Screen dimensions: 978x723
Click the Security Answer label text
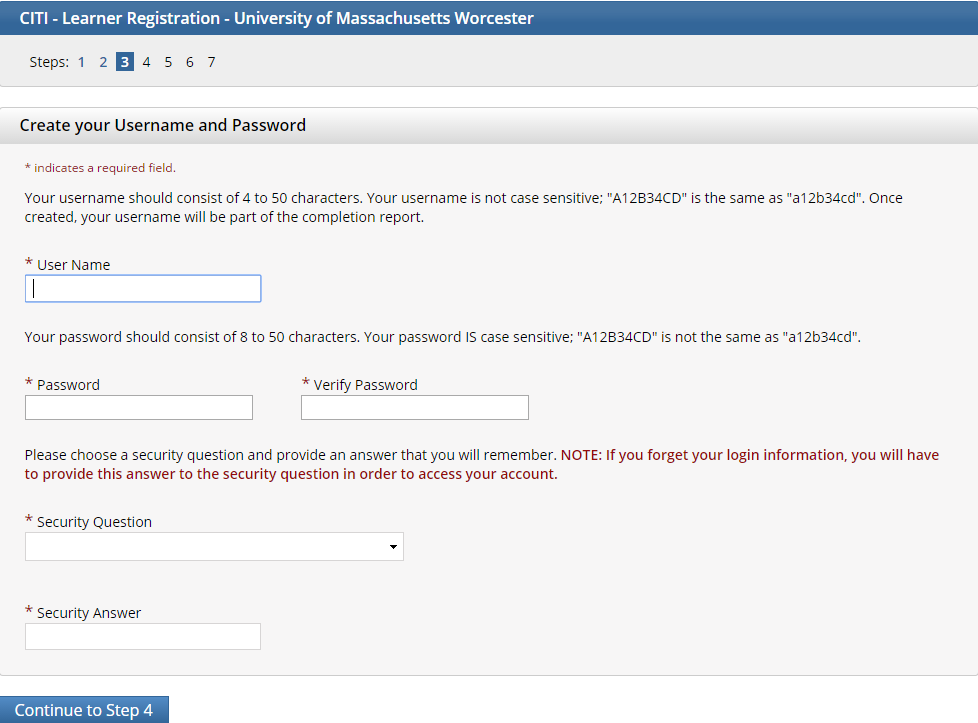[x=89, y=613]
